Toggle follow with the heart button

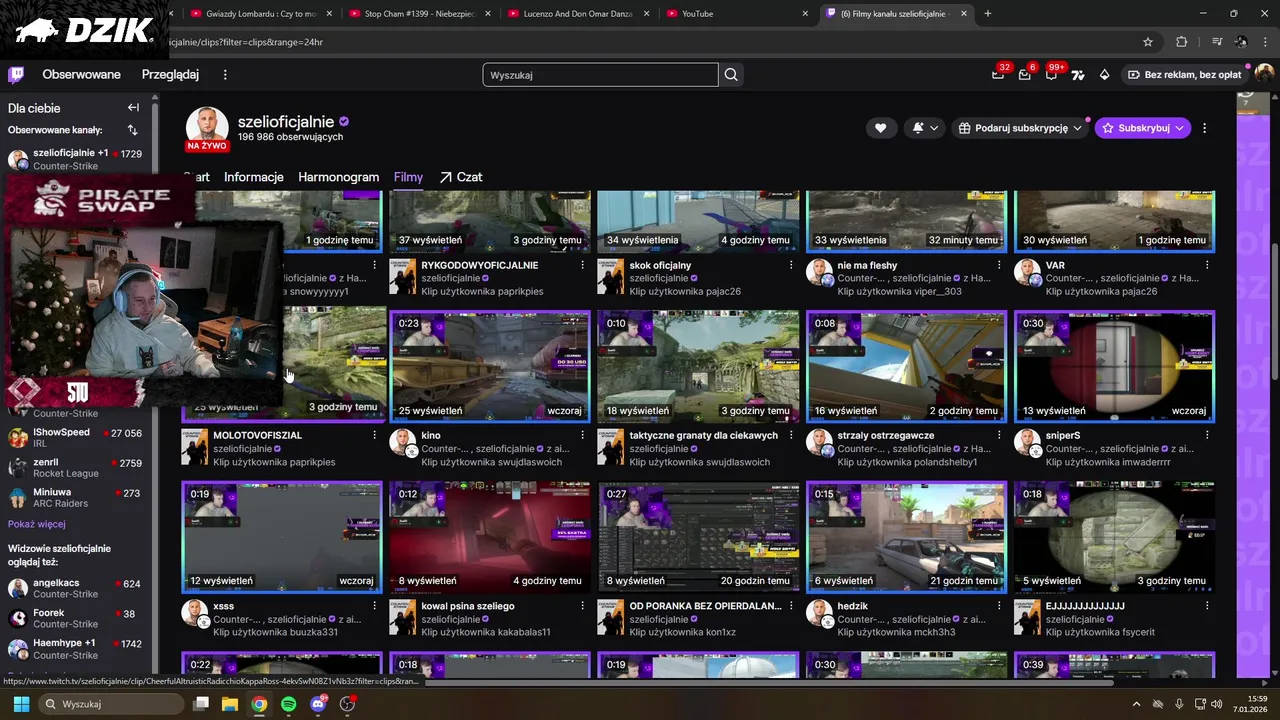(x=880, y=128)
